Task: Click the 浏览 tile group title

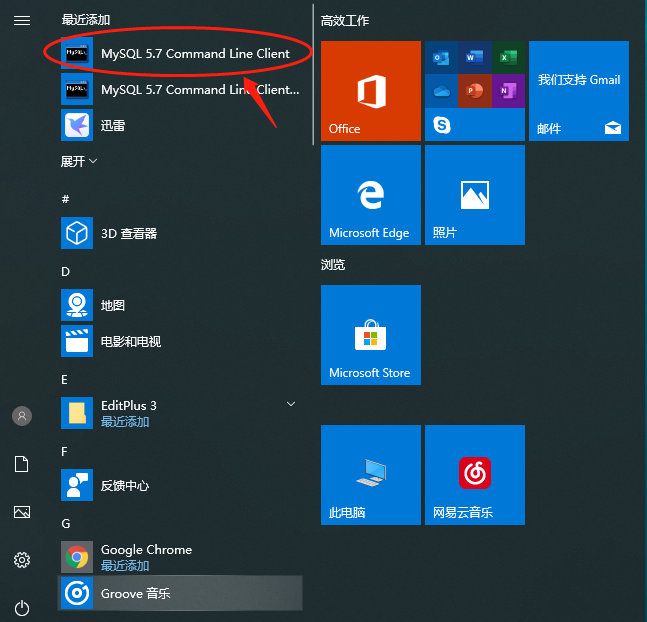Action: 333,265
